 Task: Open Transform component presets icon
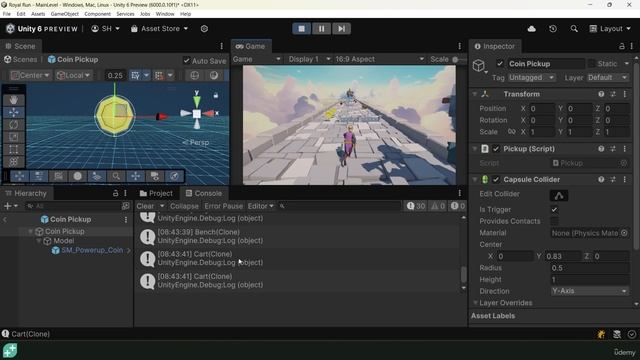coord(613,94)
